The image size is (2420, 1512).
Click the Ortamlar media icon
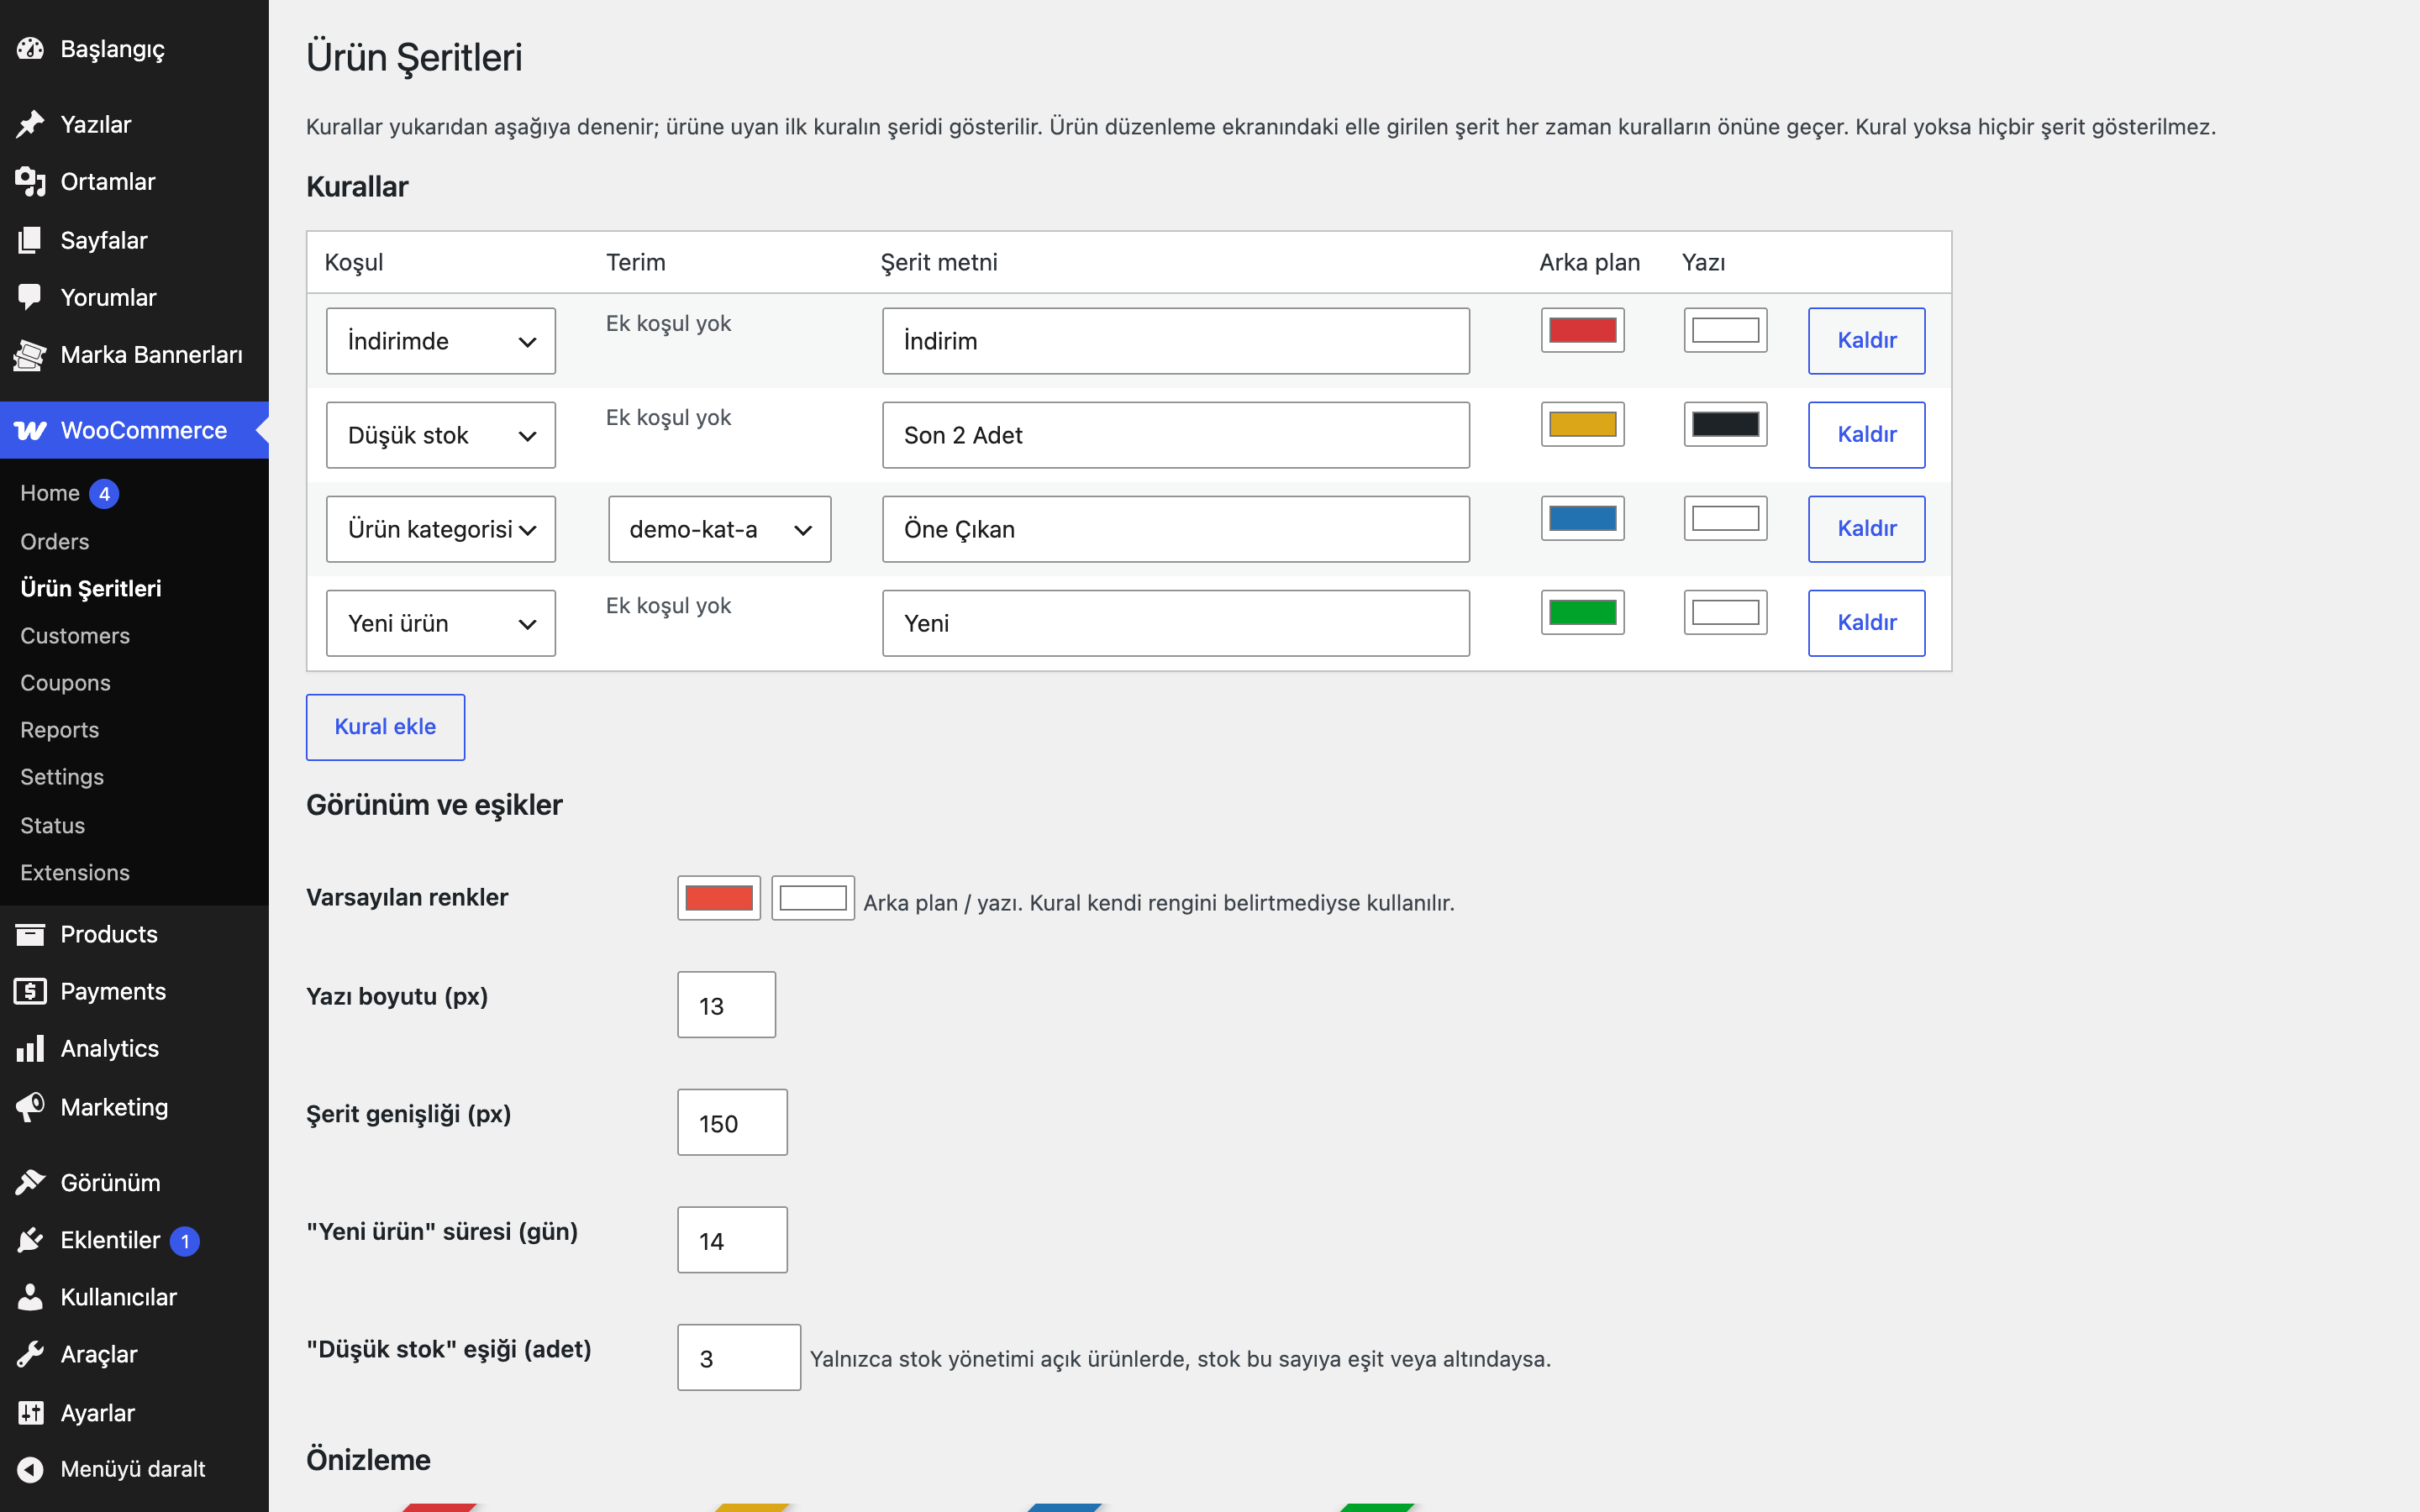(30, 181)
